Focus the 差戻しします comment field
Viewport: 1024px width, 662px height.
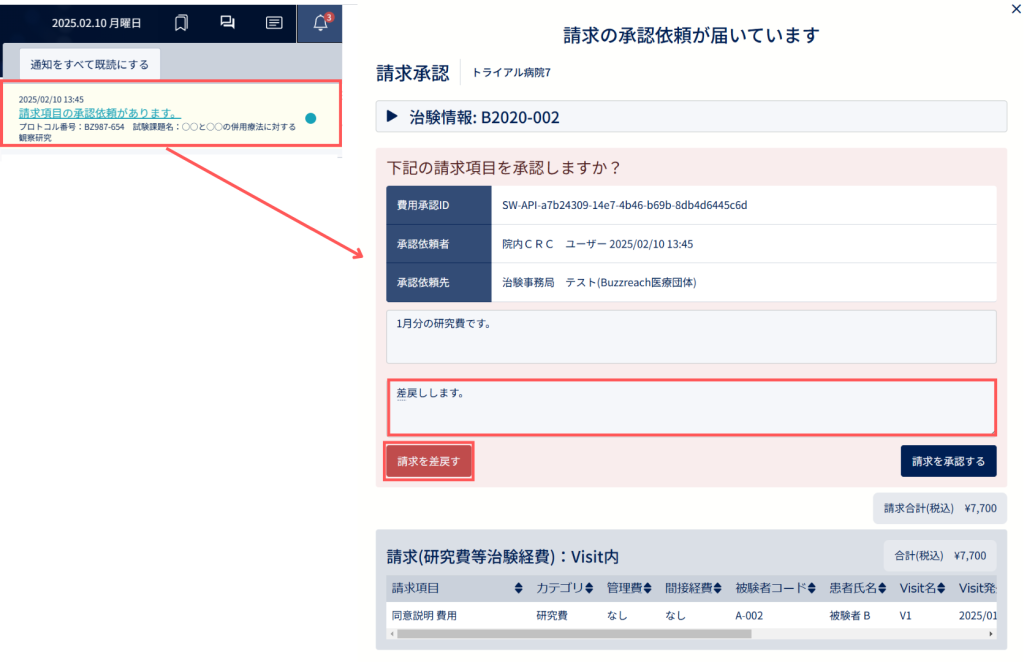[x=692, y=407]
